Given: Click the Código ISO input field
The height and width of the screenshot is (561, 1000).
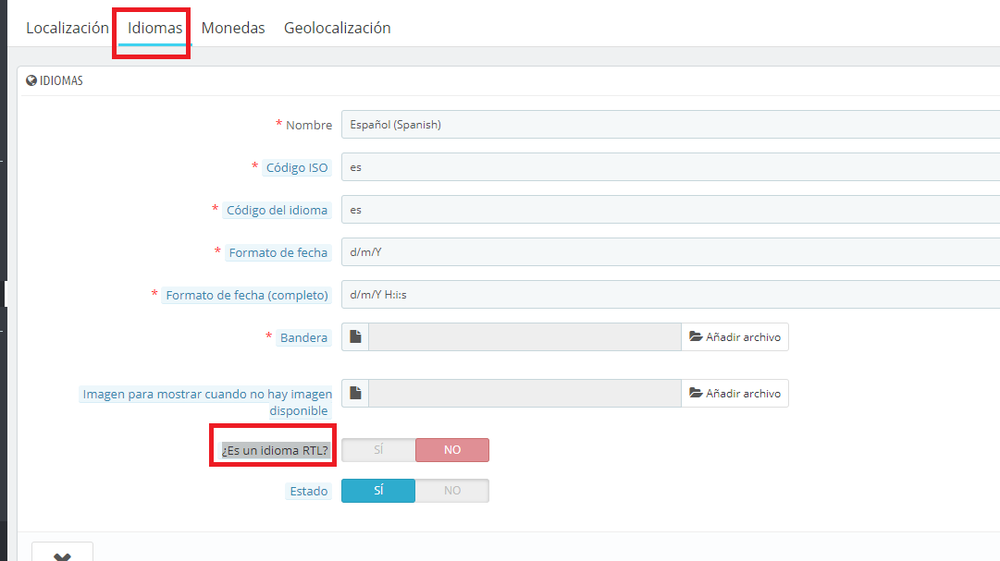Looking at the screenshot, I should tap(668, 167).
